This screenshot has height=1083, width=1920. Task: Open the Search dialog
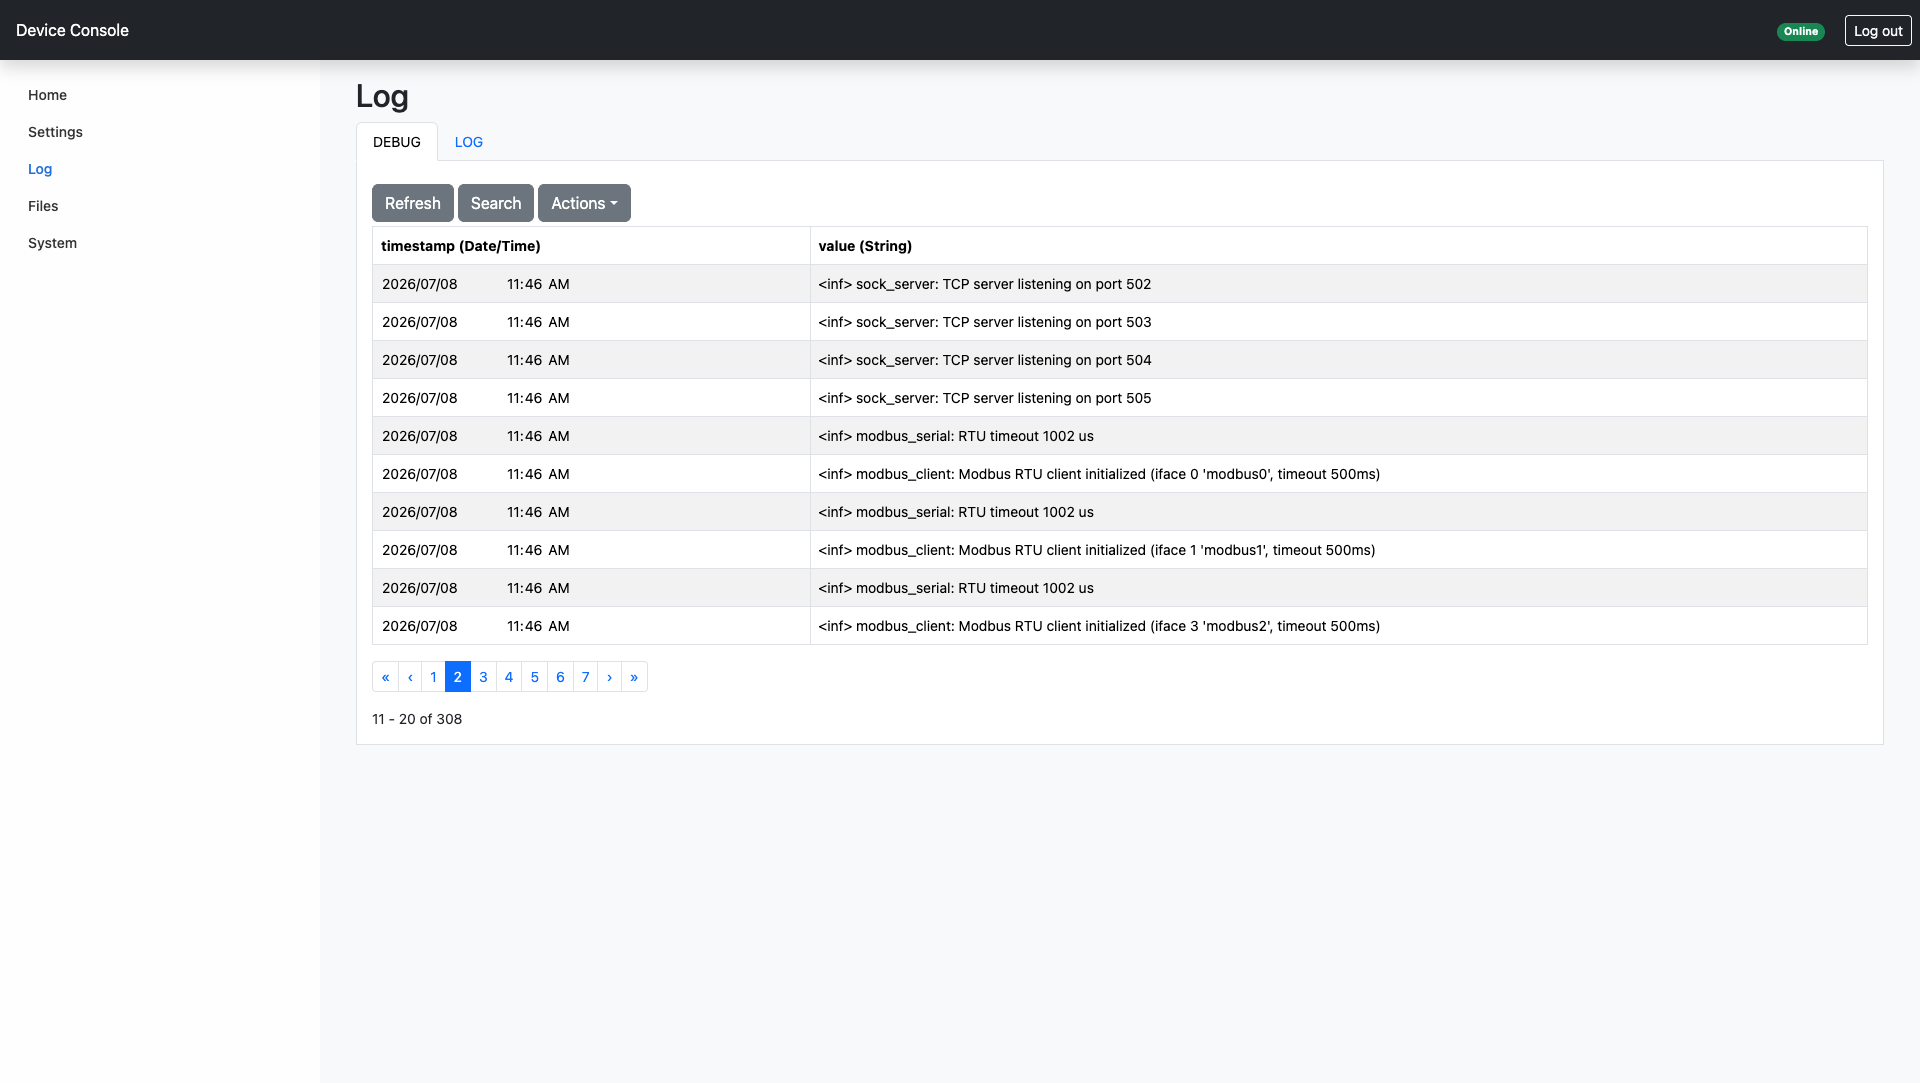496,203
